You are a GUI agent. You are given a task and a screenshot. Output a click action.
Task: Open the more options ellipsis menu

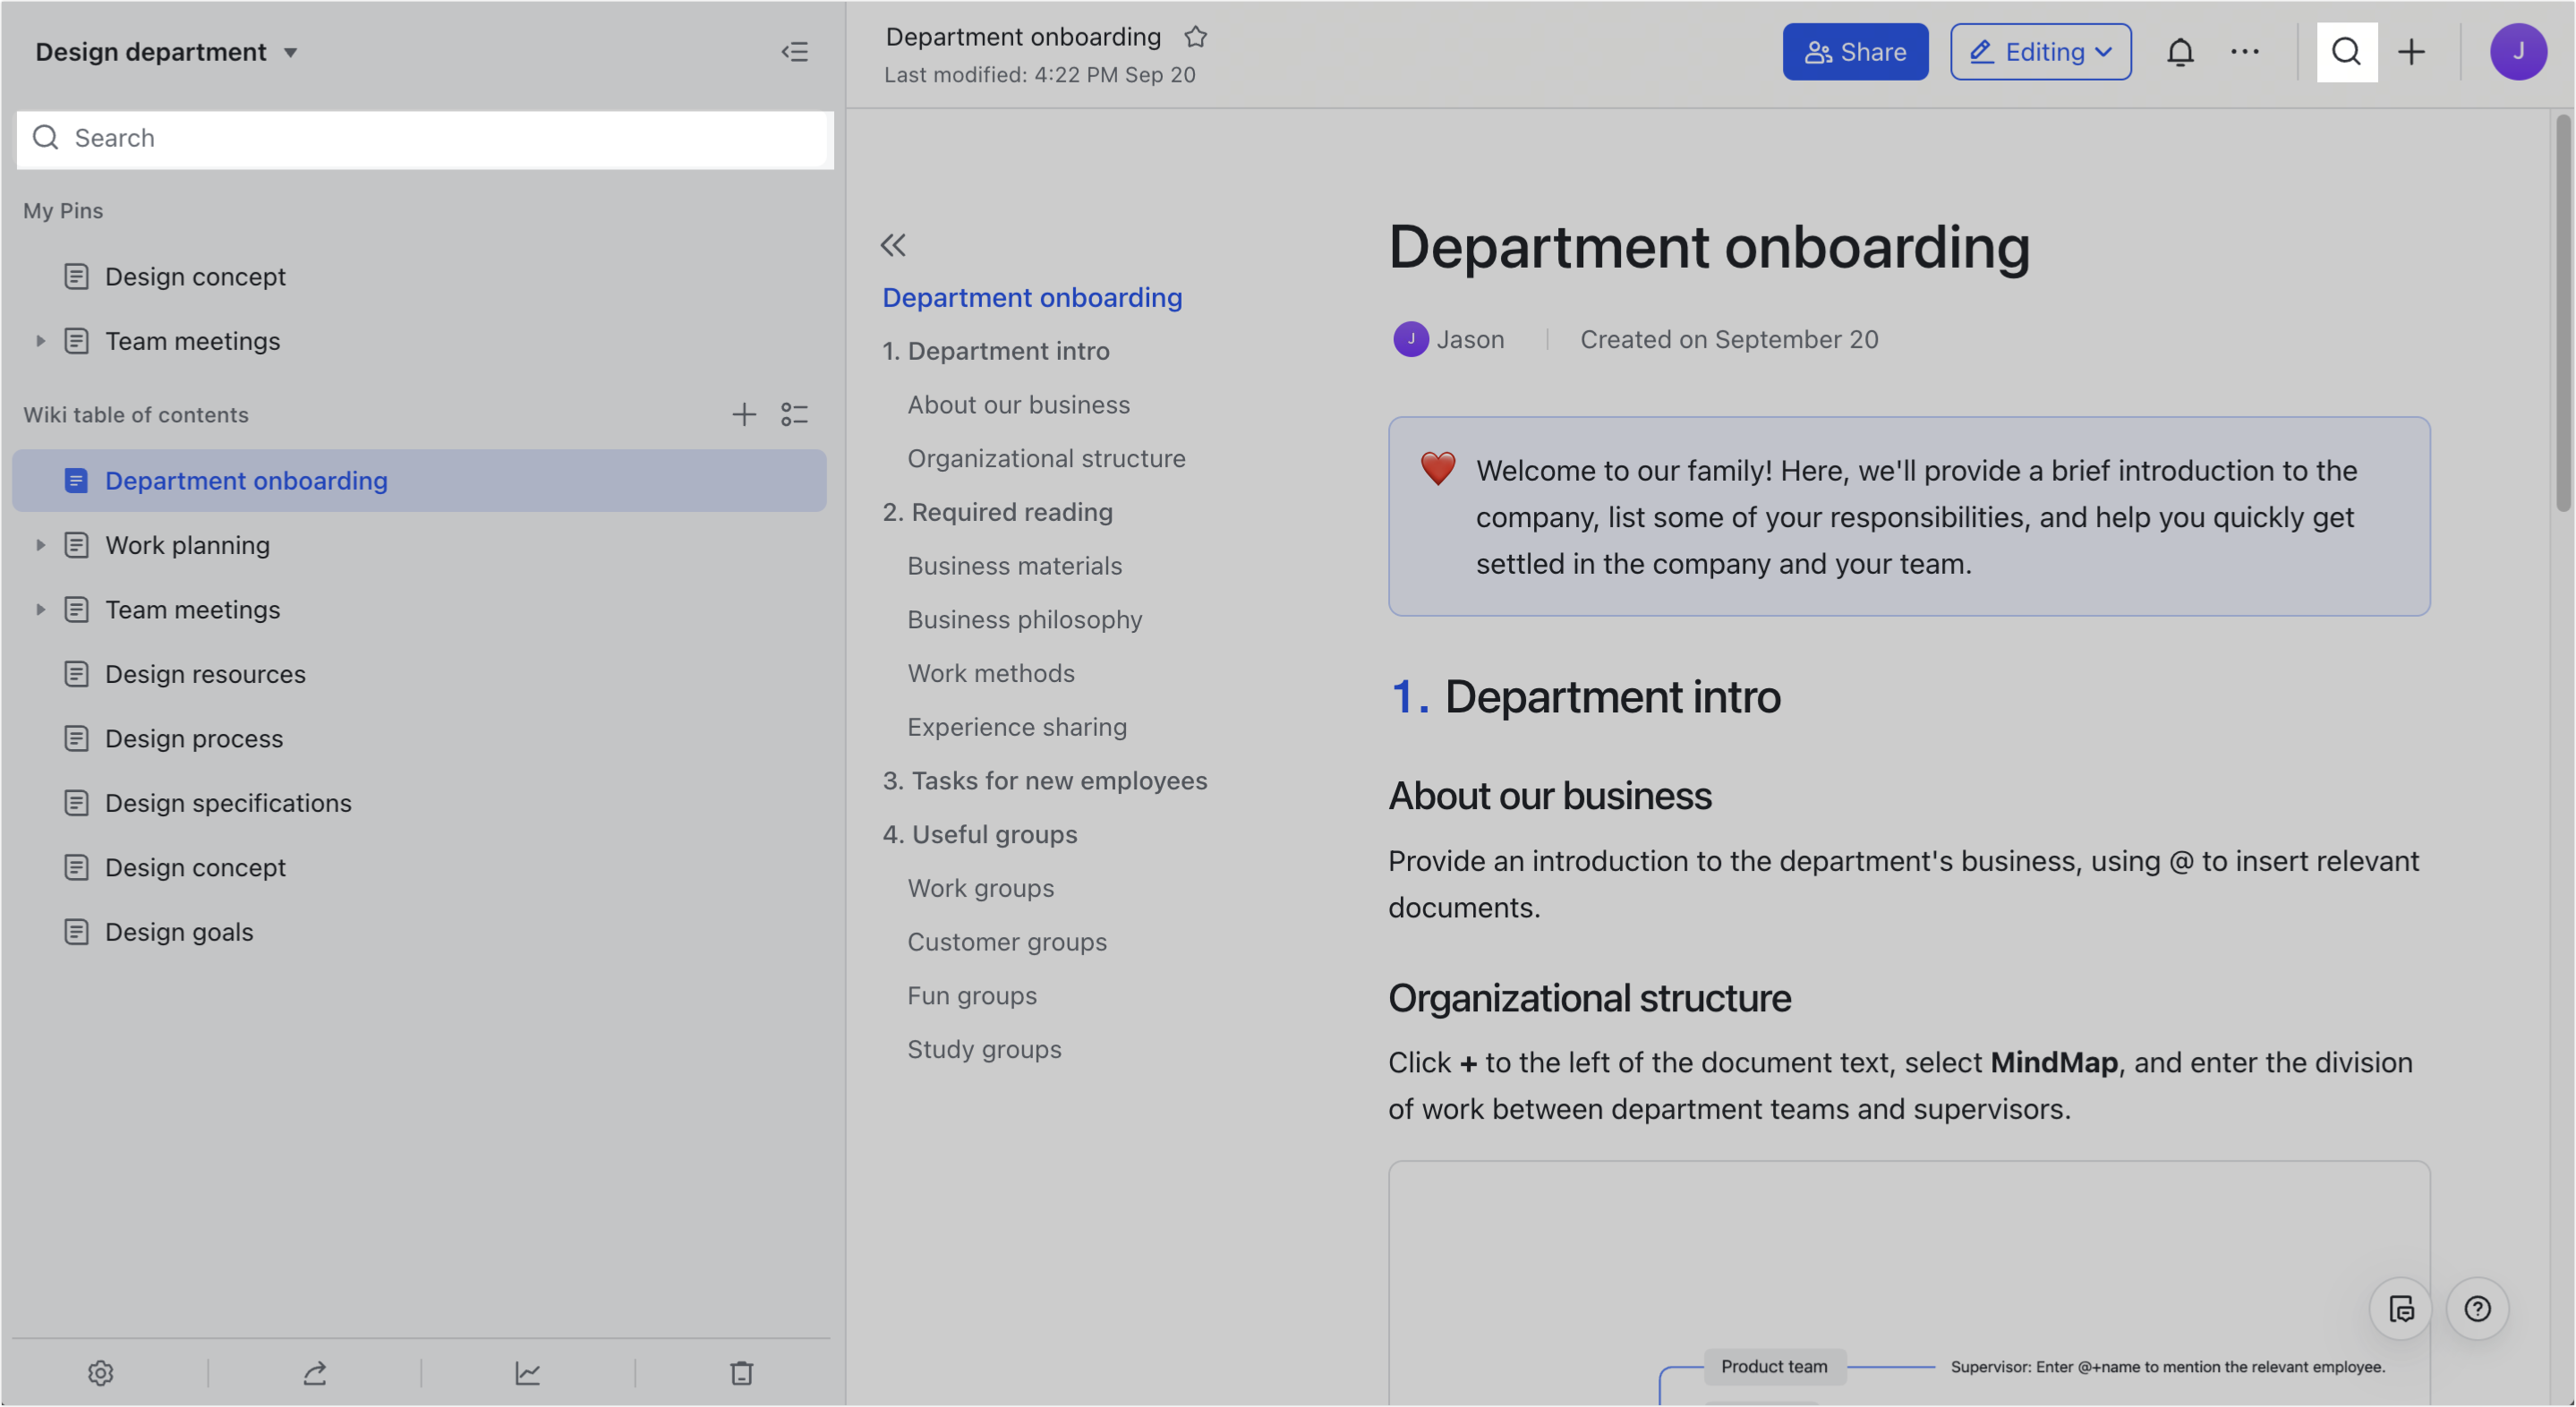click(x=2245, y=52)
